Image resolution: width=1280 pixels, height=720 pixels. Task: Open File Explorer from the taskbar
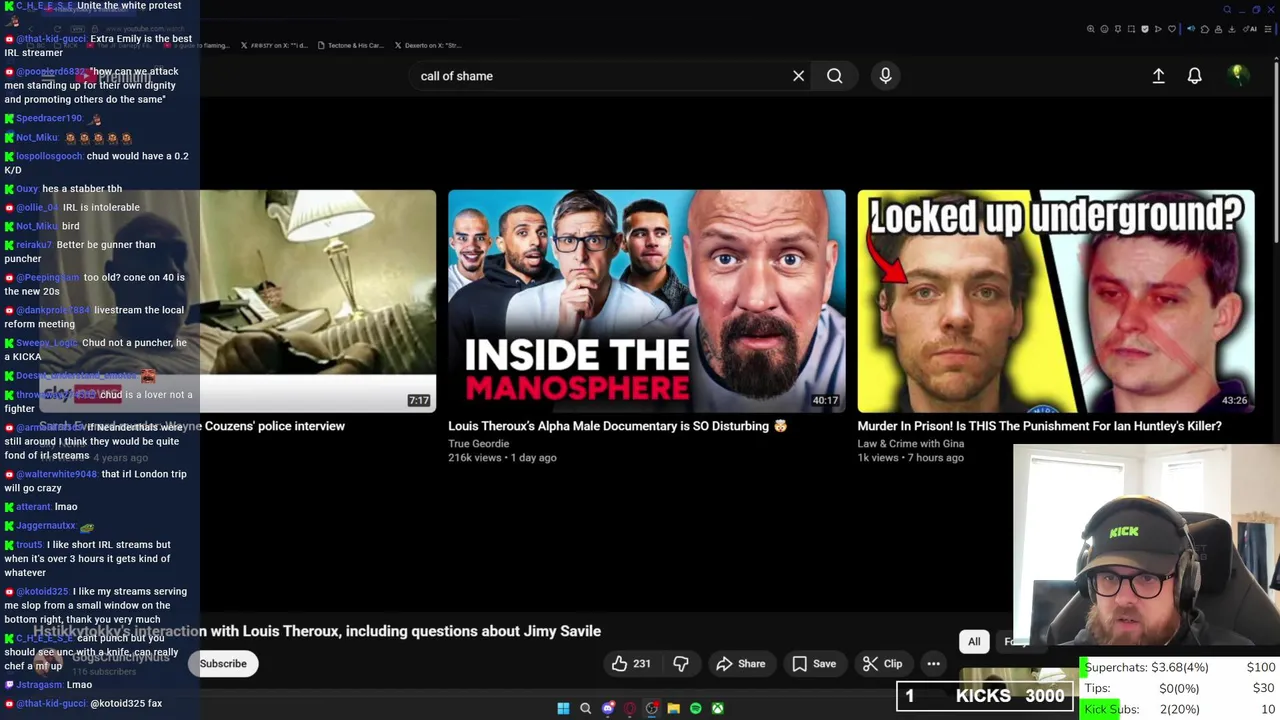click(x=674, y=708)
